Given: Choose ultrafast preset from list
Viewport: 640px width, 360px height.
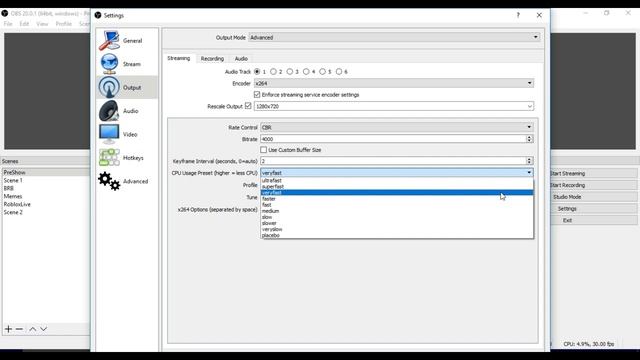Looking at the screenshot, I should point(397,180).
